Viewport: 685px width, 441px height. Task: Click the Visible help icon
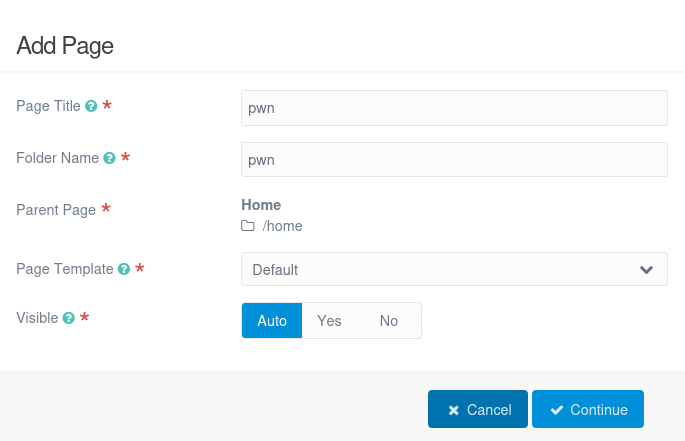coord(69,318)
